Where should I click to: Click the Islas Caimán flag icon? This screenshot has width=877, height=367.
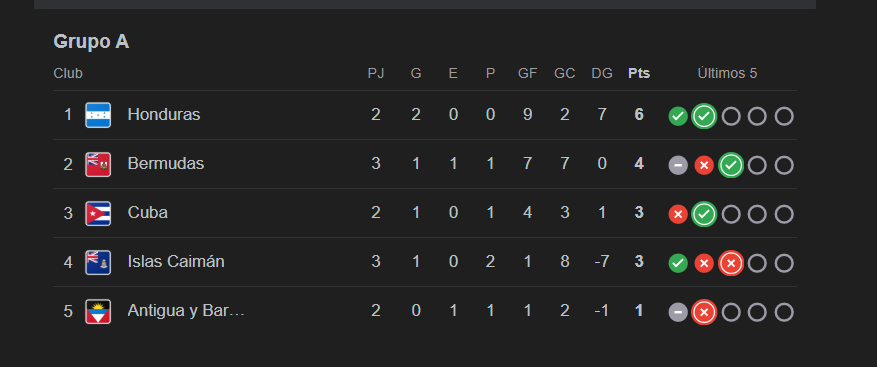tap(98, 262)
